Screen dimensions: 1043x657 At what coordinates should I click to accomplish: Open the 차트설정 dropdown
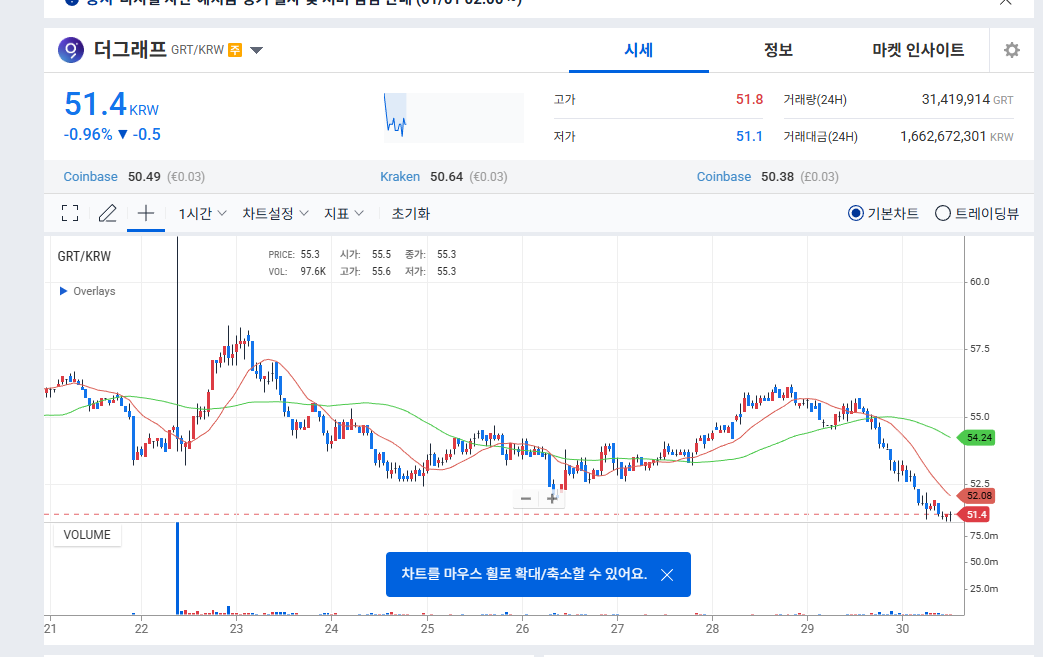tap(275, 213)
